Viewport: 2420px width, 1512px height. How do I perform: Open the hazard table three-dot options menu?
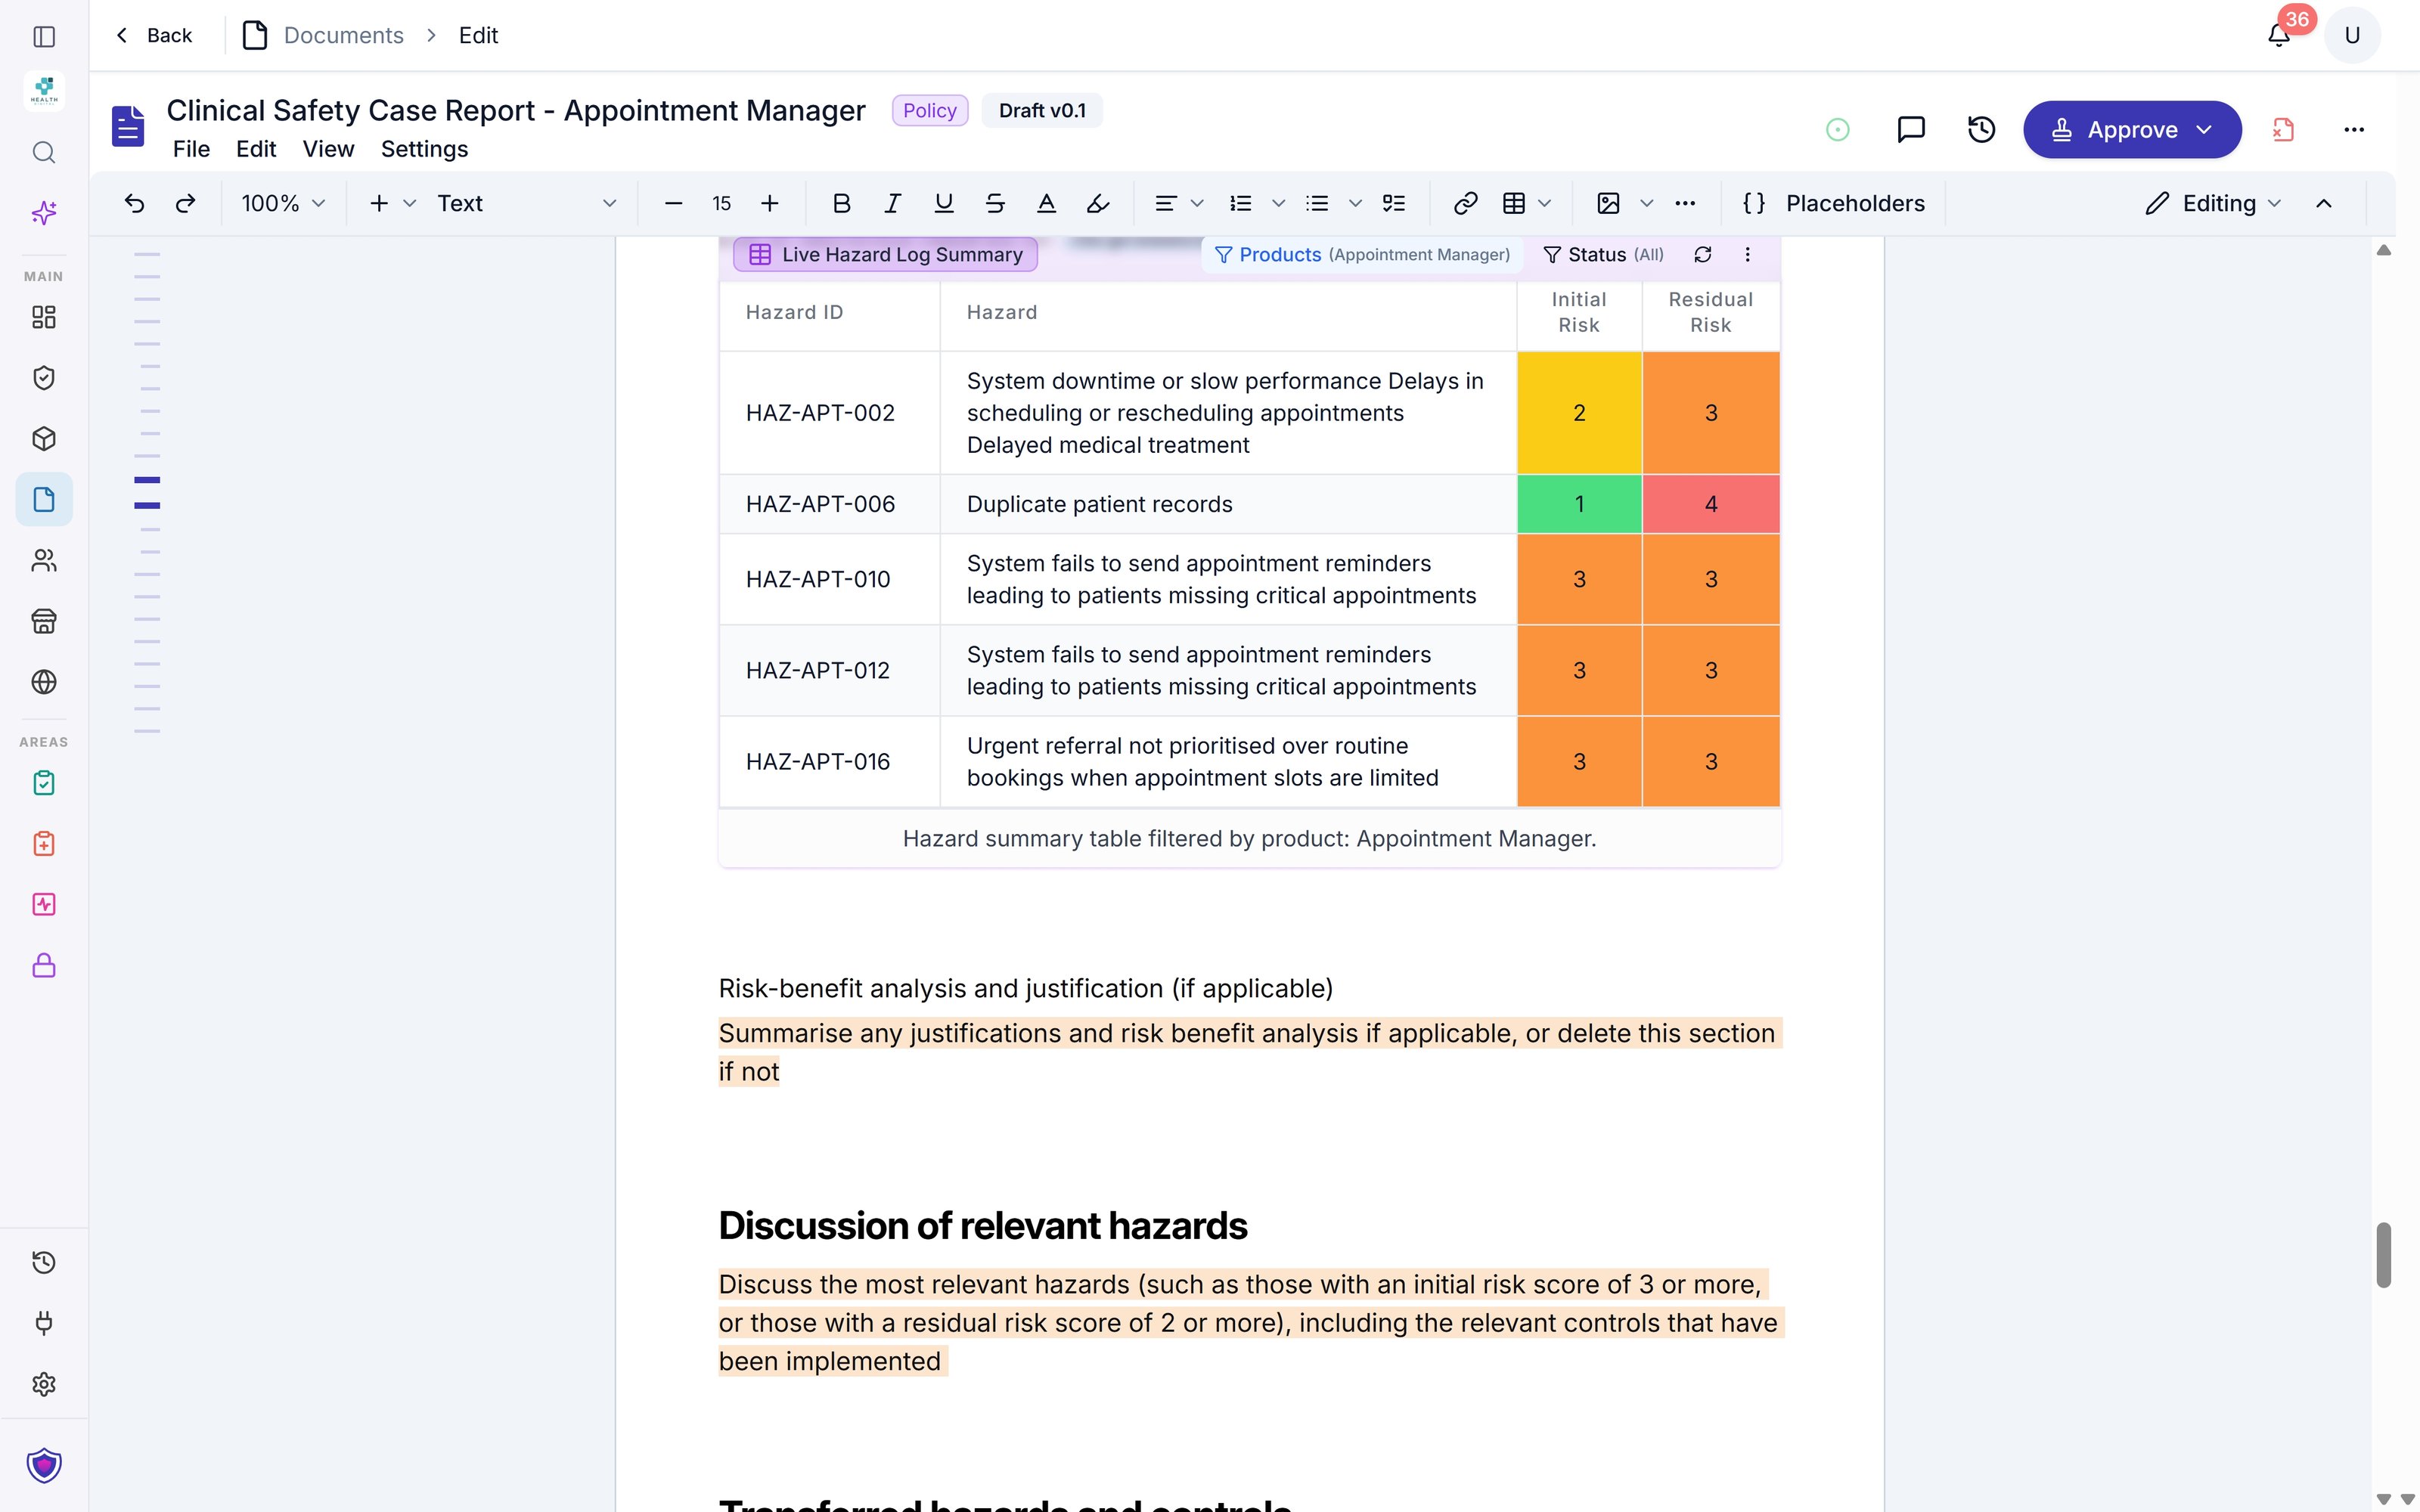tap(1747, 254)
